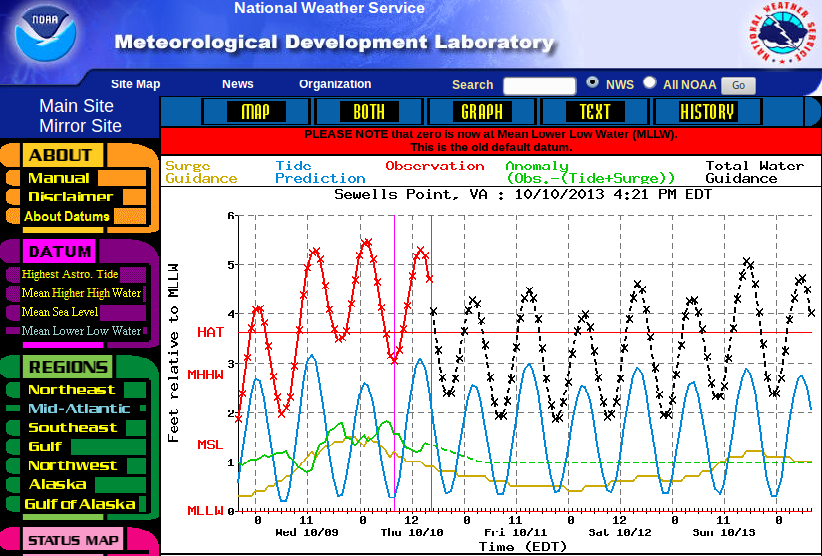Select the NWS search radio button

[593, 84]
